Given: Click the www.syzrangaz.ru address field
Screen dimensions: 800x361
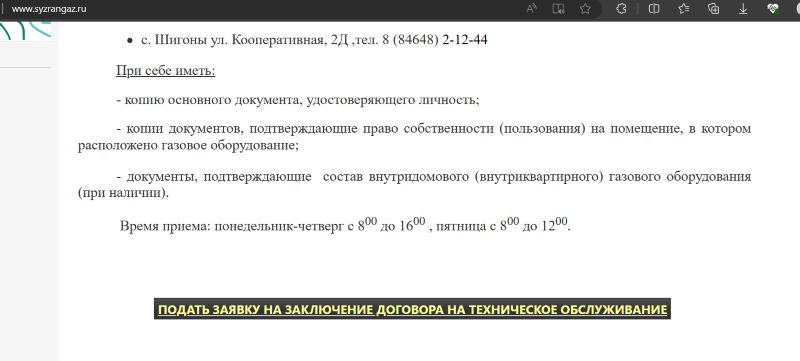Looking at the screenshot, I should tap(255, 9).
